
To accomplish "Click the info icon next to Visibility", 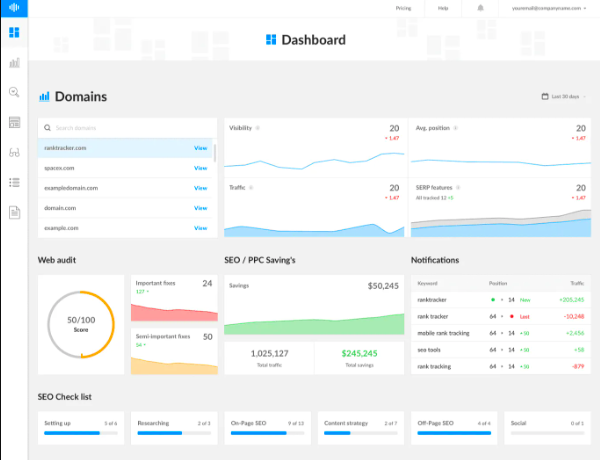I will [x=258, y=128].
